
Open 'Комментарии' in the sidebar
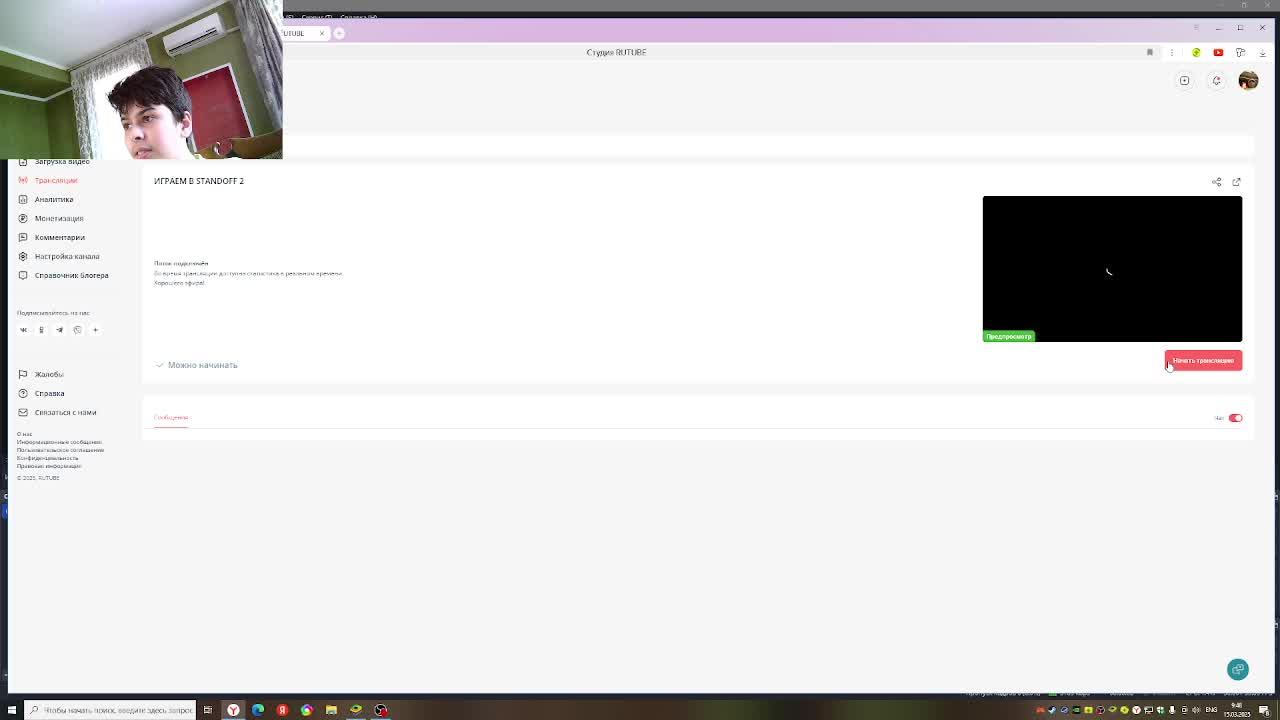coord(60,237)
